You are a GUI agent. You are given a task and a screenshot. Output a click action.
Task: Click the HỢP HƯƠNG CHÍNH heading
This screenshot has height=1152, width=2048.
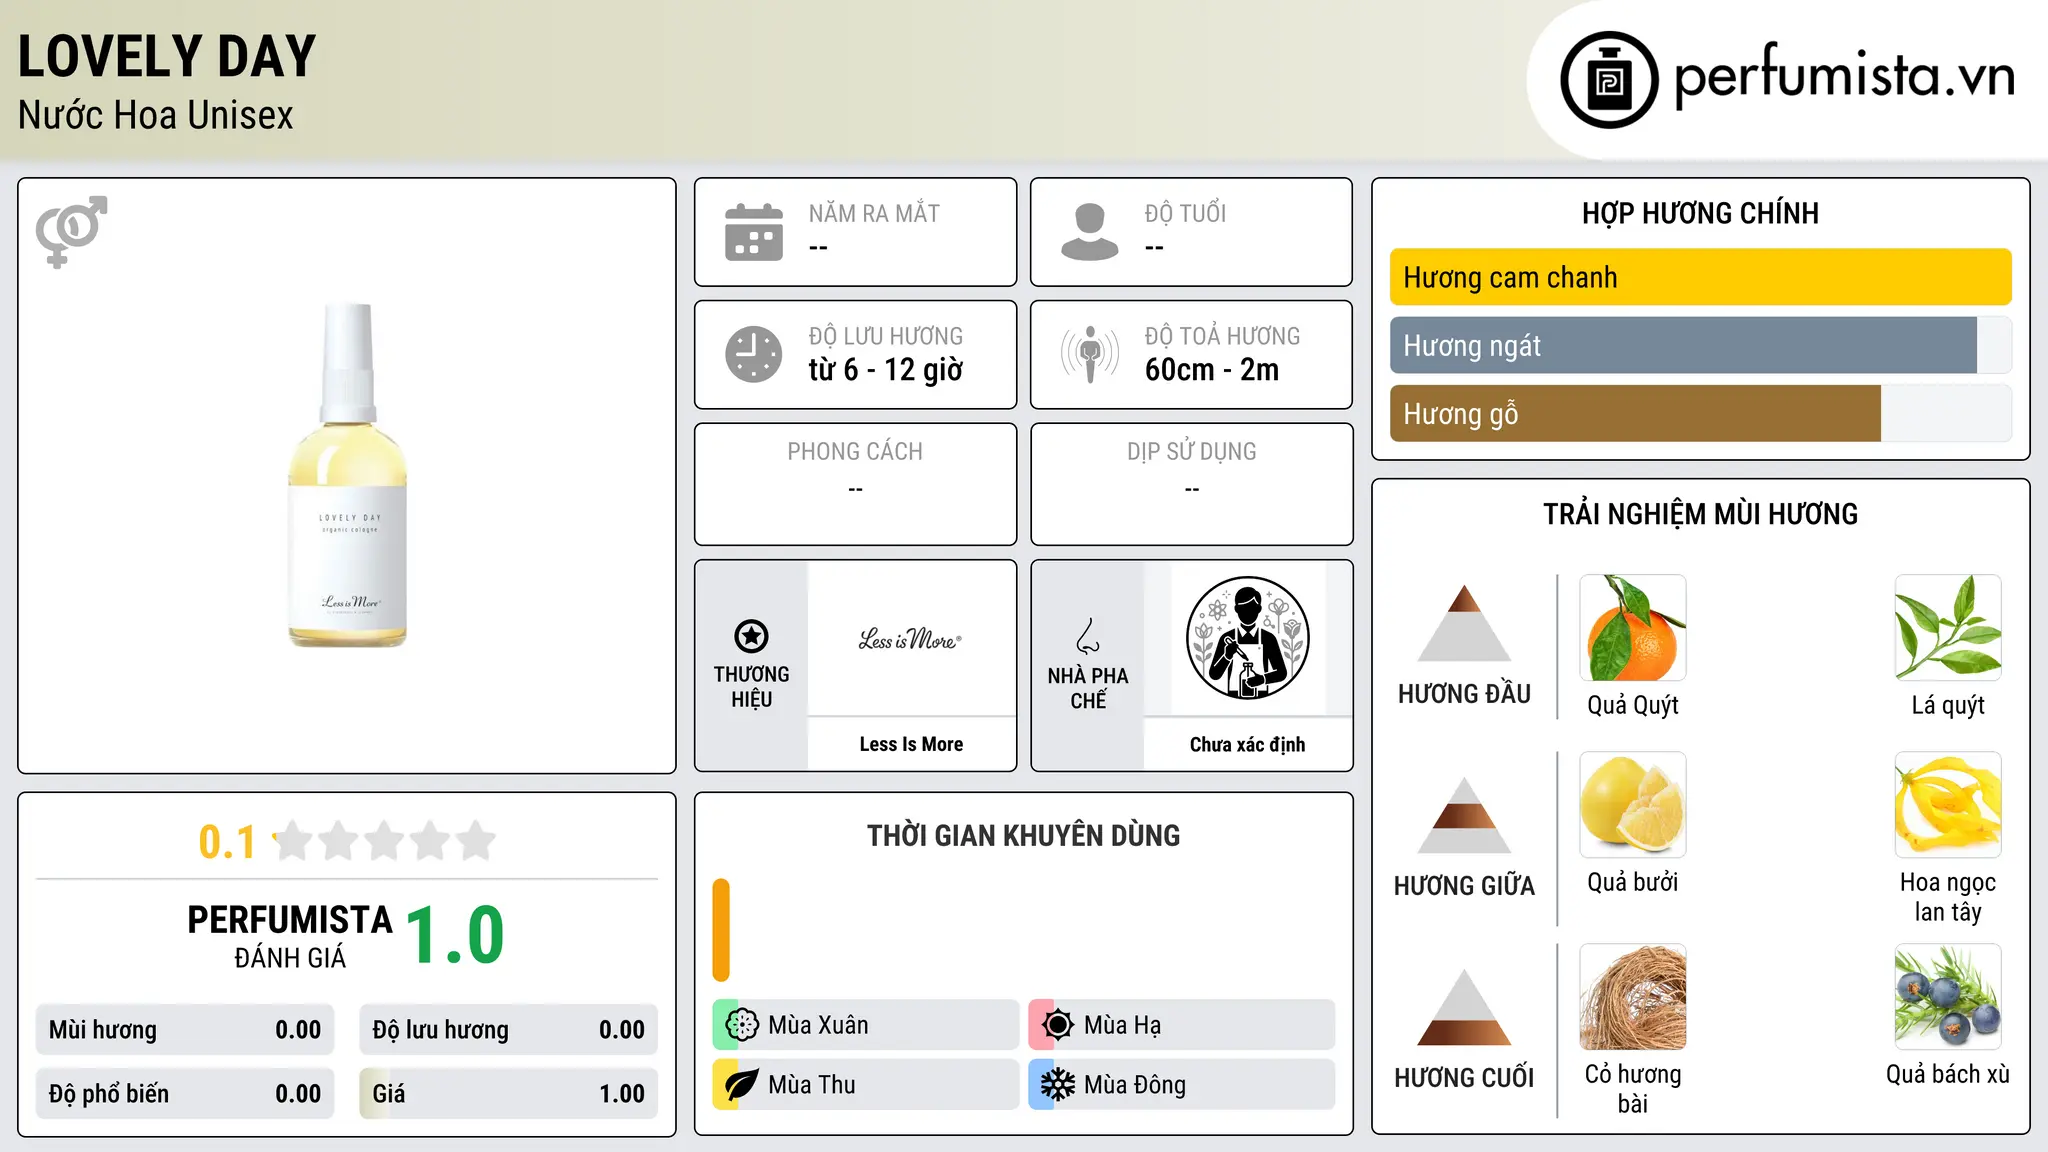(x=1700, y=213)
